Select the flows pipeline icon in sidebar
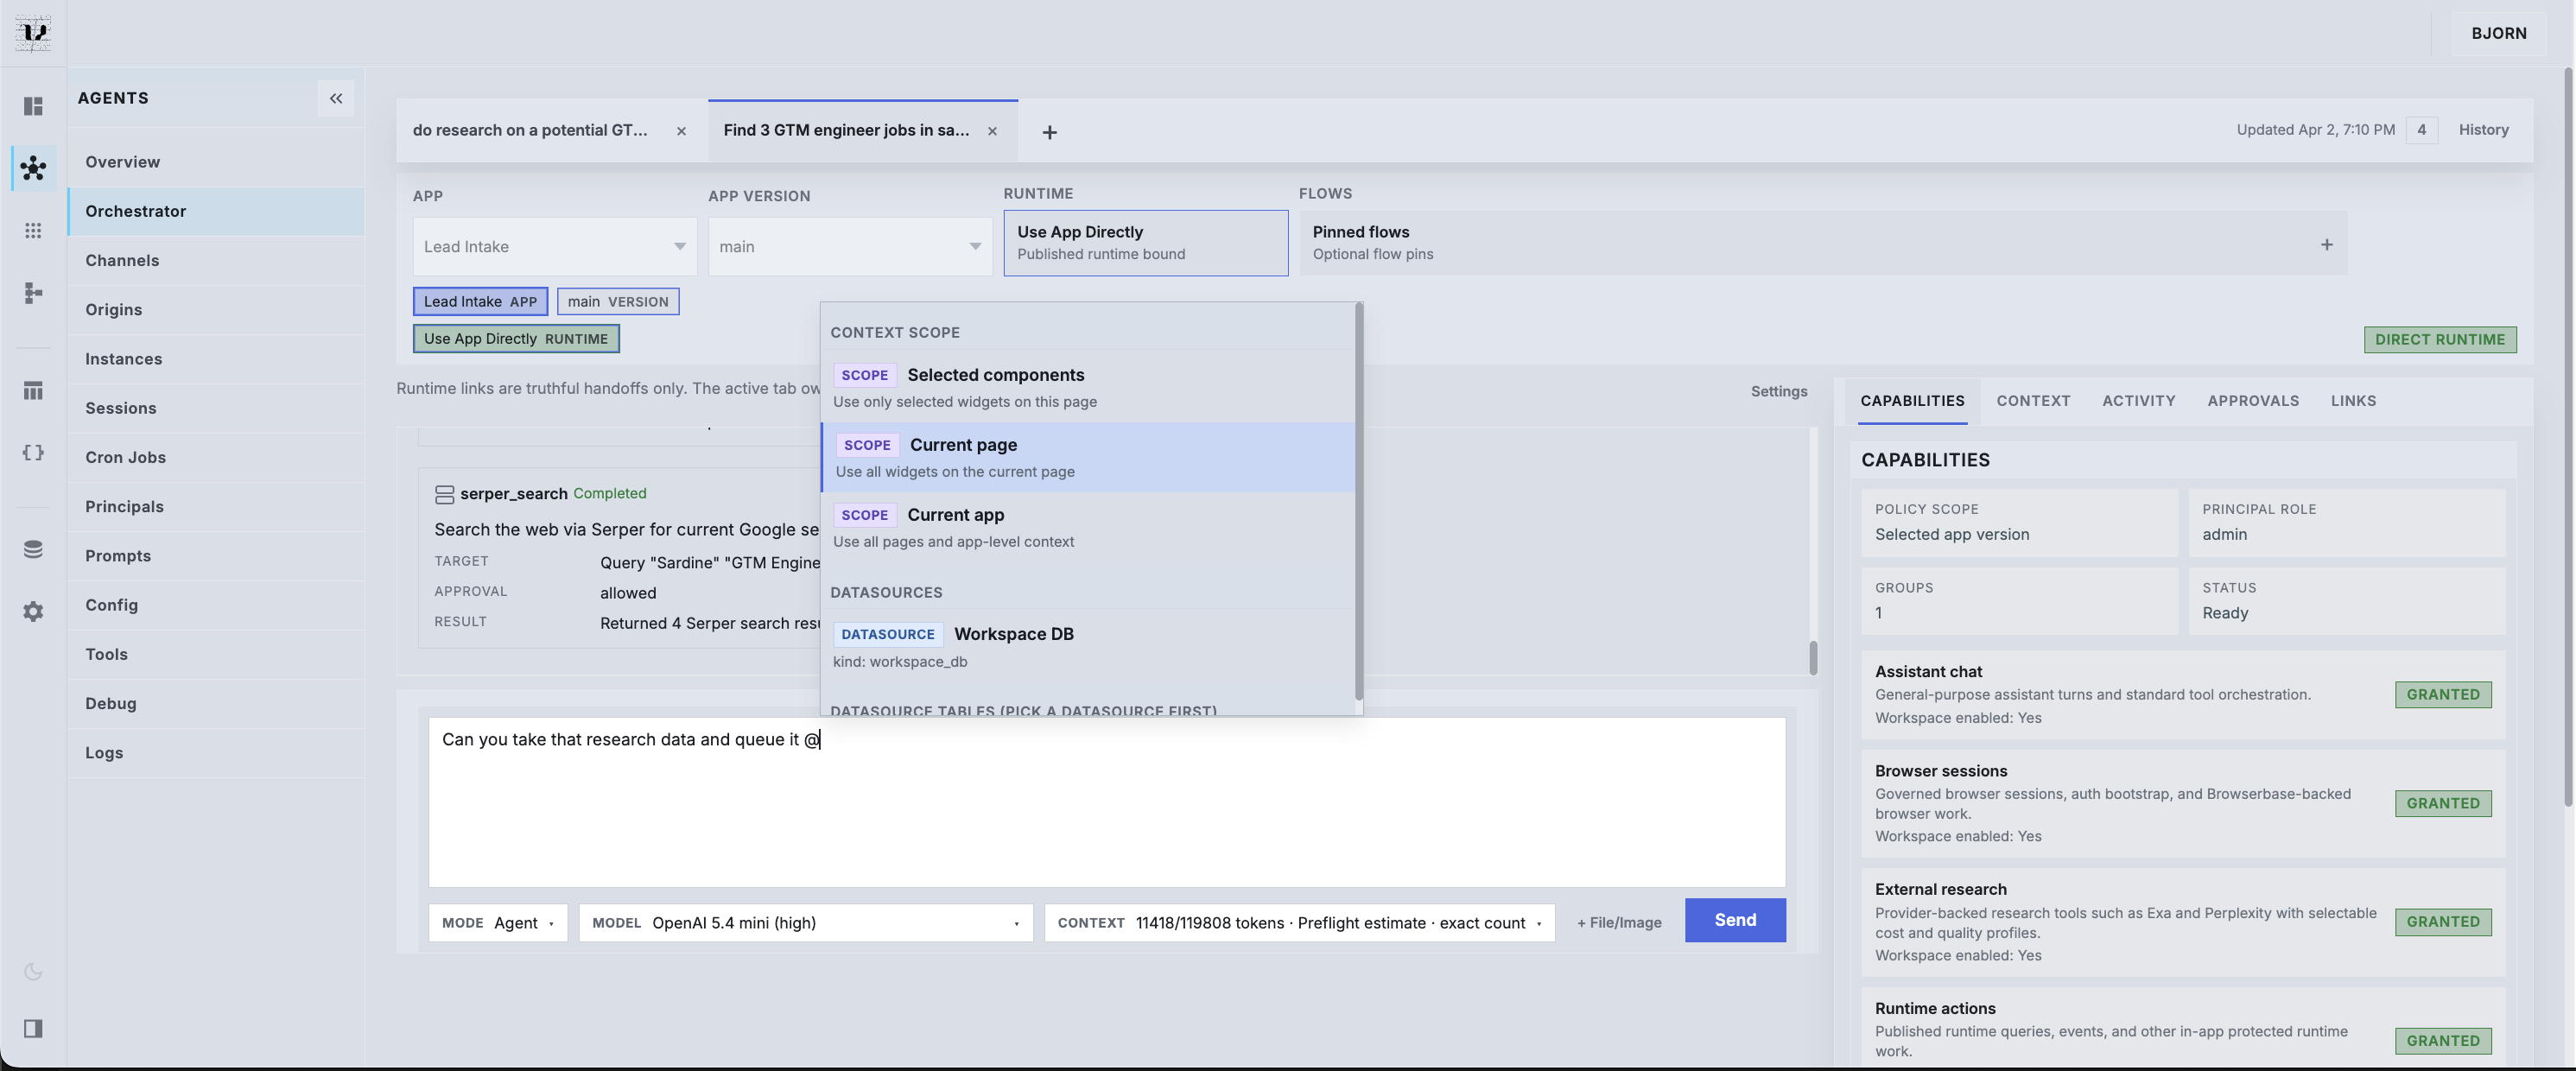2576x1071 pixels. coord(33,293)
